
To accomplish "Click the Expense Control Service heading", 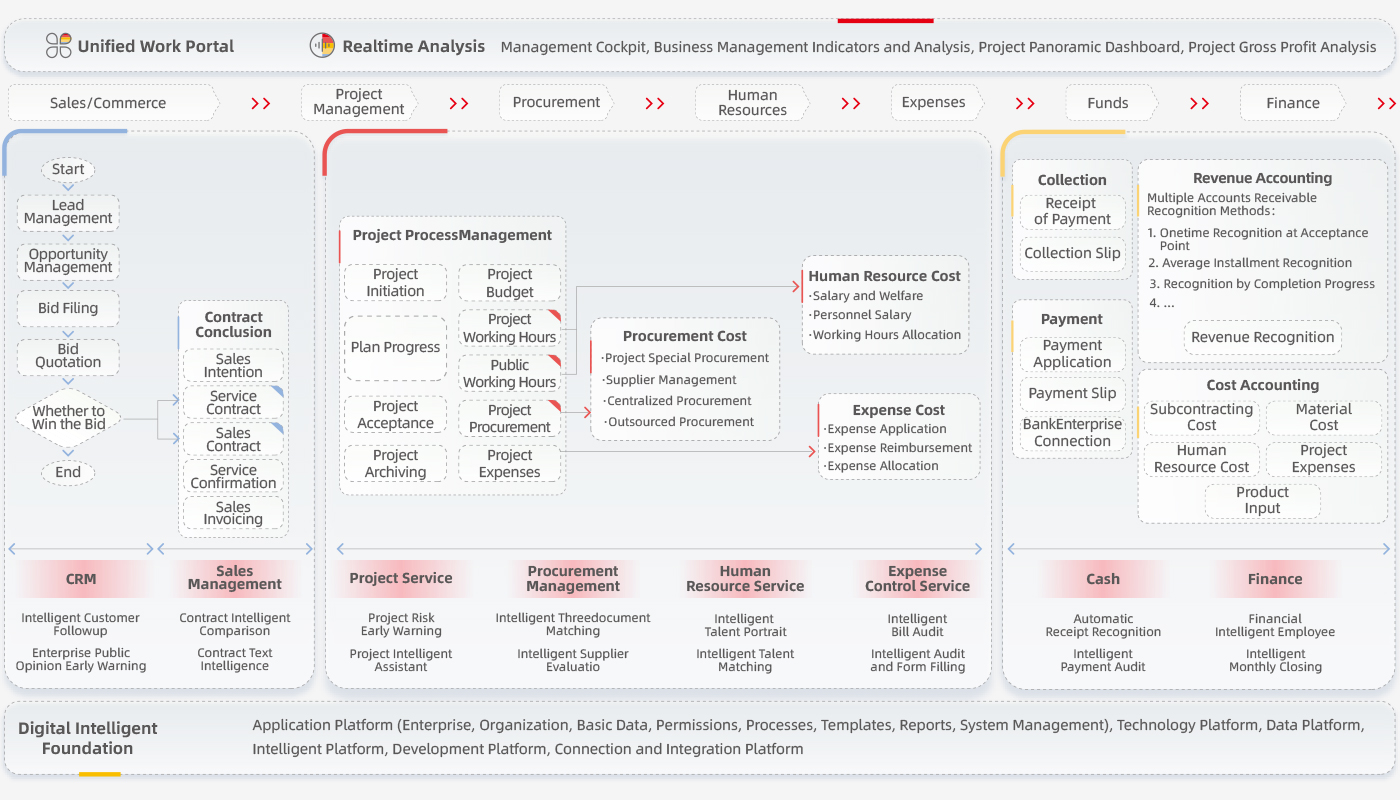I will coord(917,579).
